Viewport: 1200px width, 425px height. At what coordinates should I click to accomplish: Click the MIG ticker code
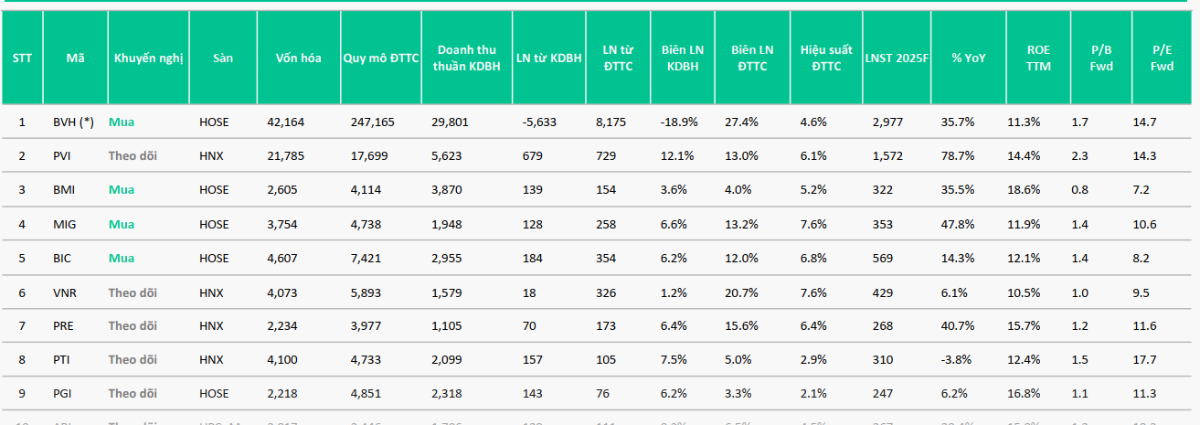click(64, 224)
